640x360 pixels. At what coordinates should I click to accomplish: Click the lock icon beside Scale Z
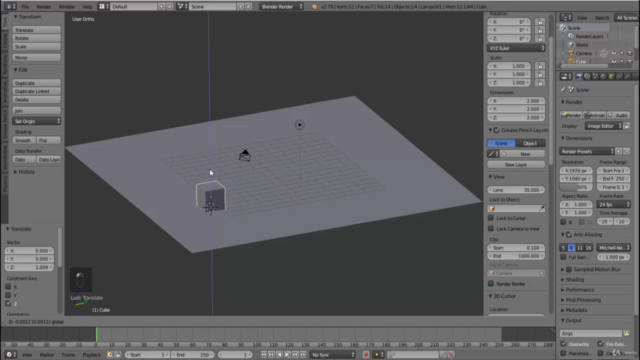540,82
